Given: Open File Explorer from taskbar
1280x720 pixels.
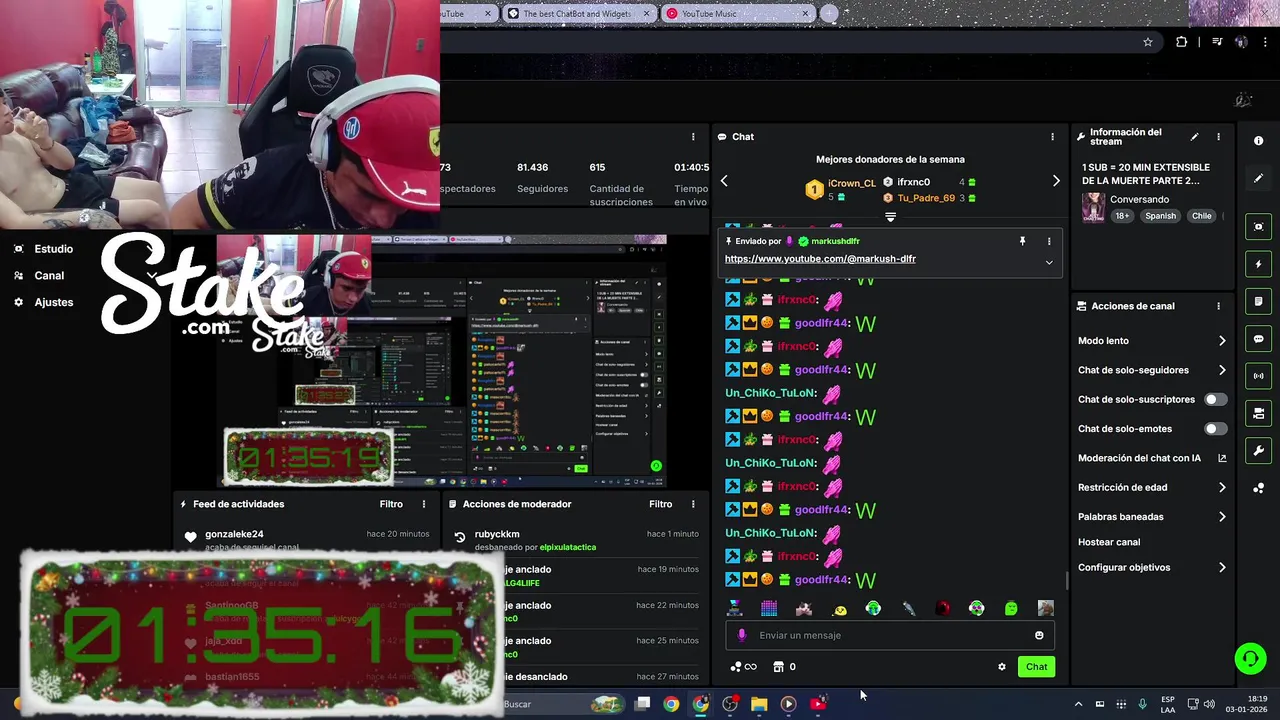Looking at the screenshot, I should (x=759, y=704).
